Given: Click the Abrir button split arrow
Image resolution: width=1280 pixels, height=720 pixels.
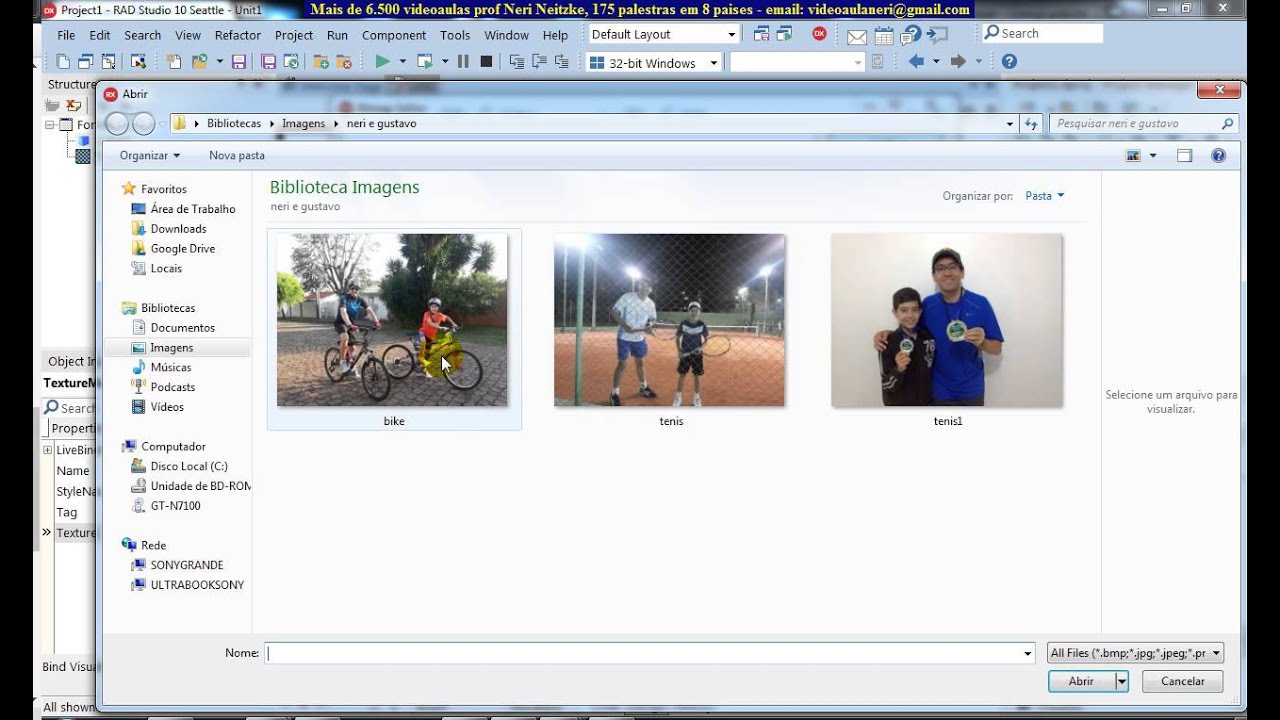Looking at the screenshot, I should [x=1122, y=681].
